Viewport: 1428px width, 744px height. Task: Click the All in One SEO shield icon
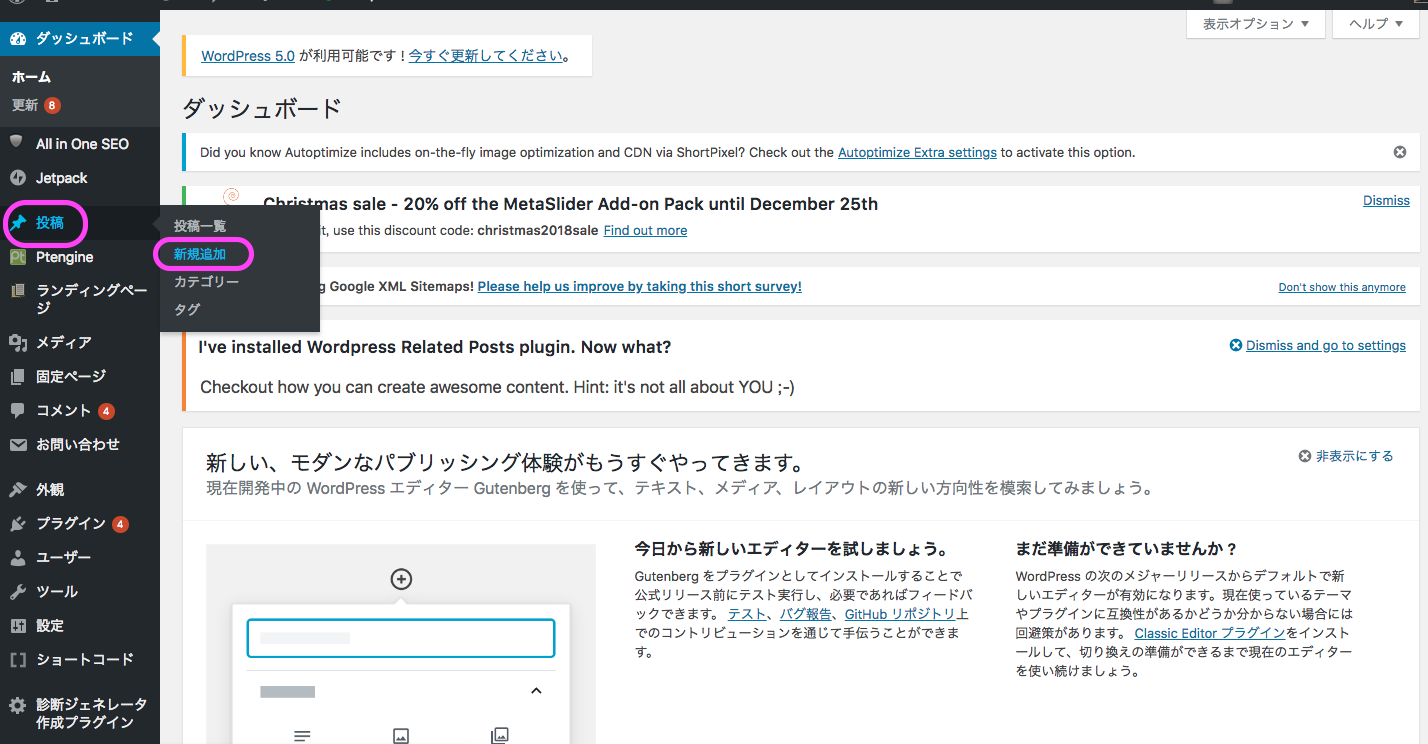[x=17, y=143]
